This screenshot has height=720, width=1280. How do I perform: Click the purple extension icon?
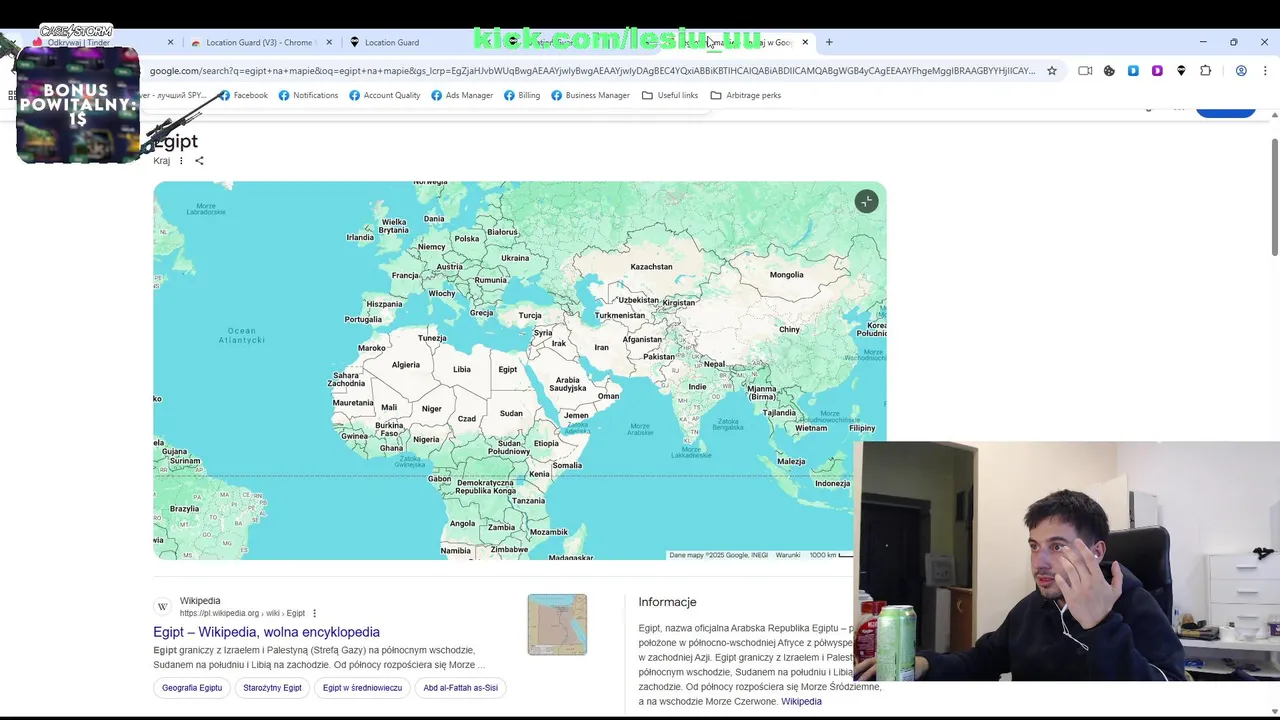(x=1157, y=71)
